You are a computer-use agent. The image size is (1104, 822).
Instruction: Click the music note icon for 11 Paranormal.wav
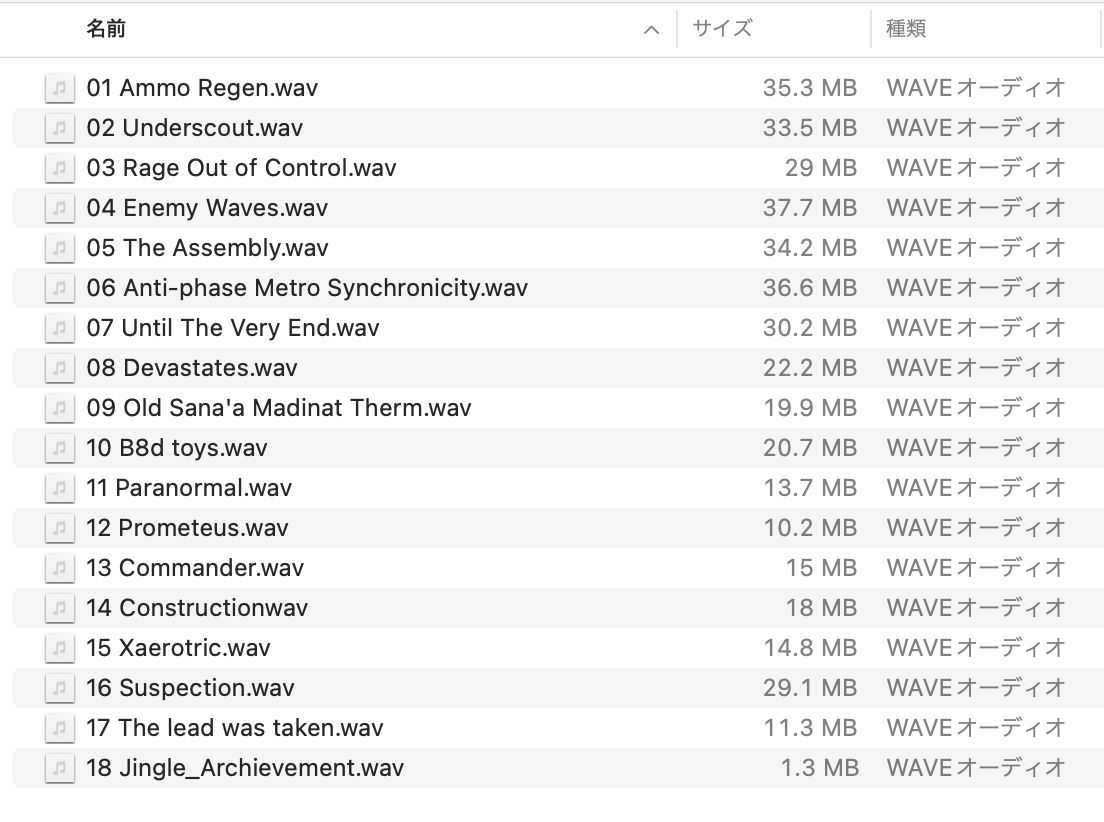pyautogui.click(x=60, y=488)
